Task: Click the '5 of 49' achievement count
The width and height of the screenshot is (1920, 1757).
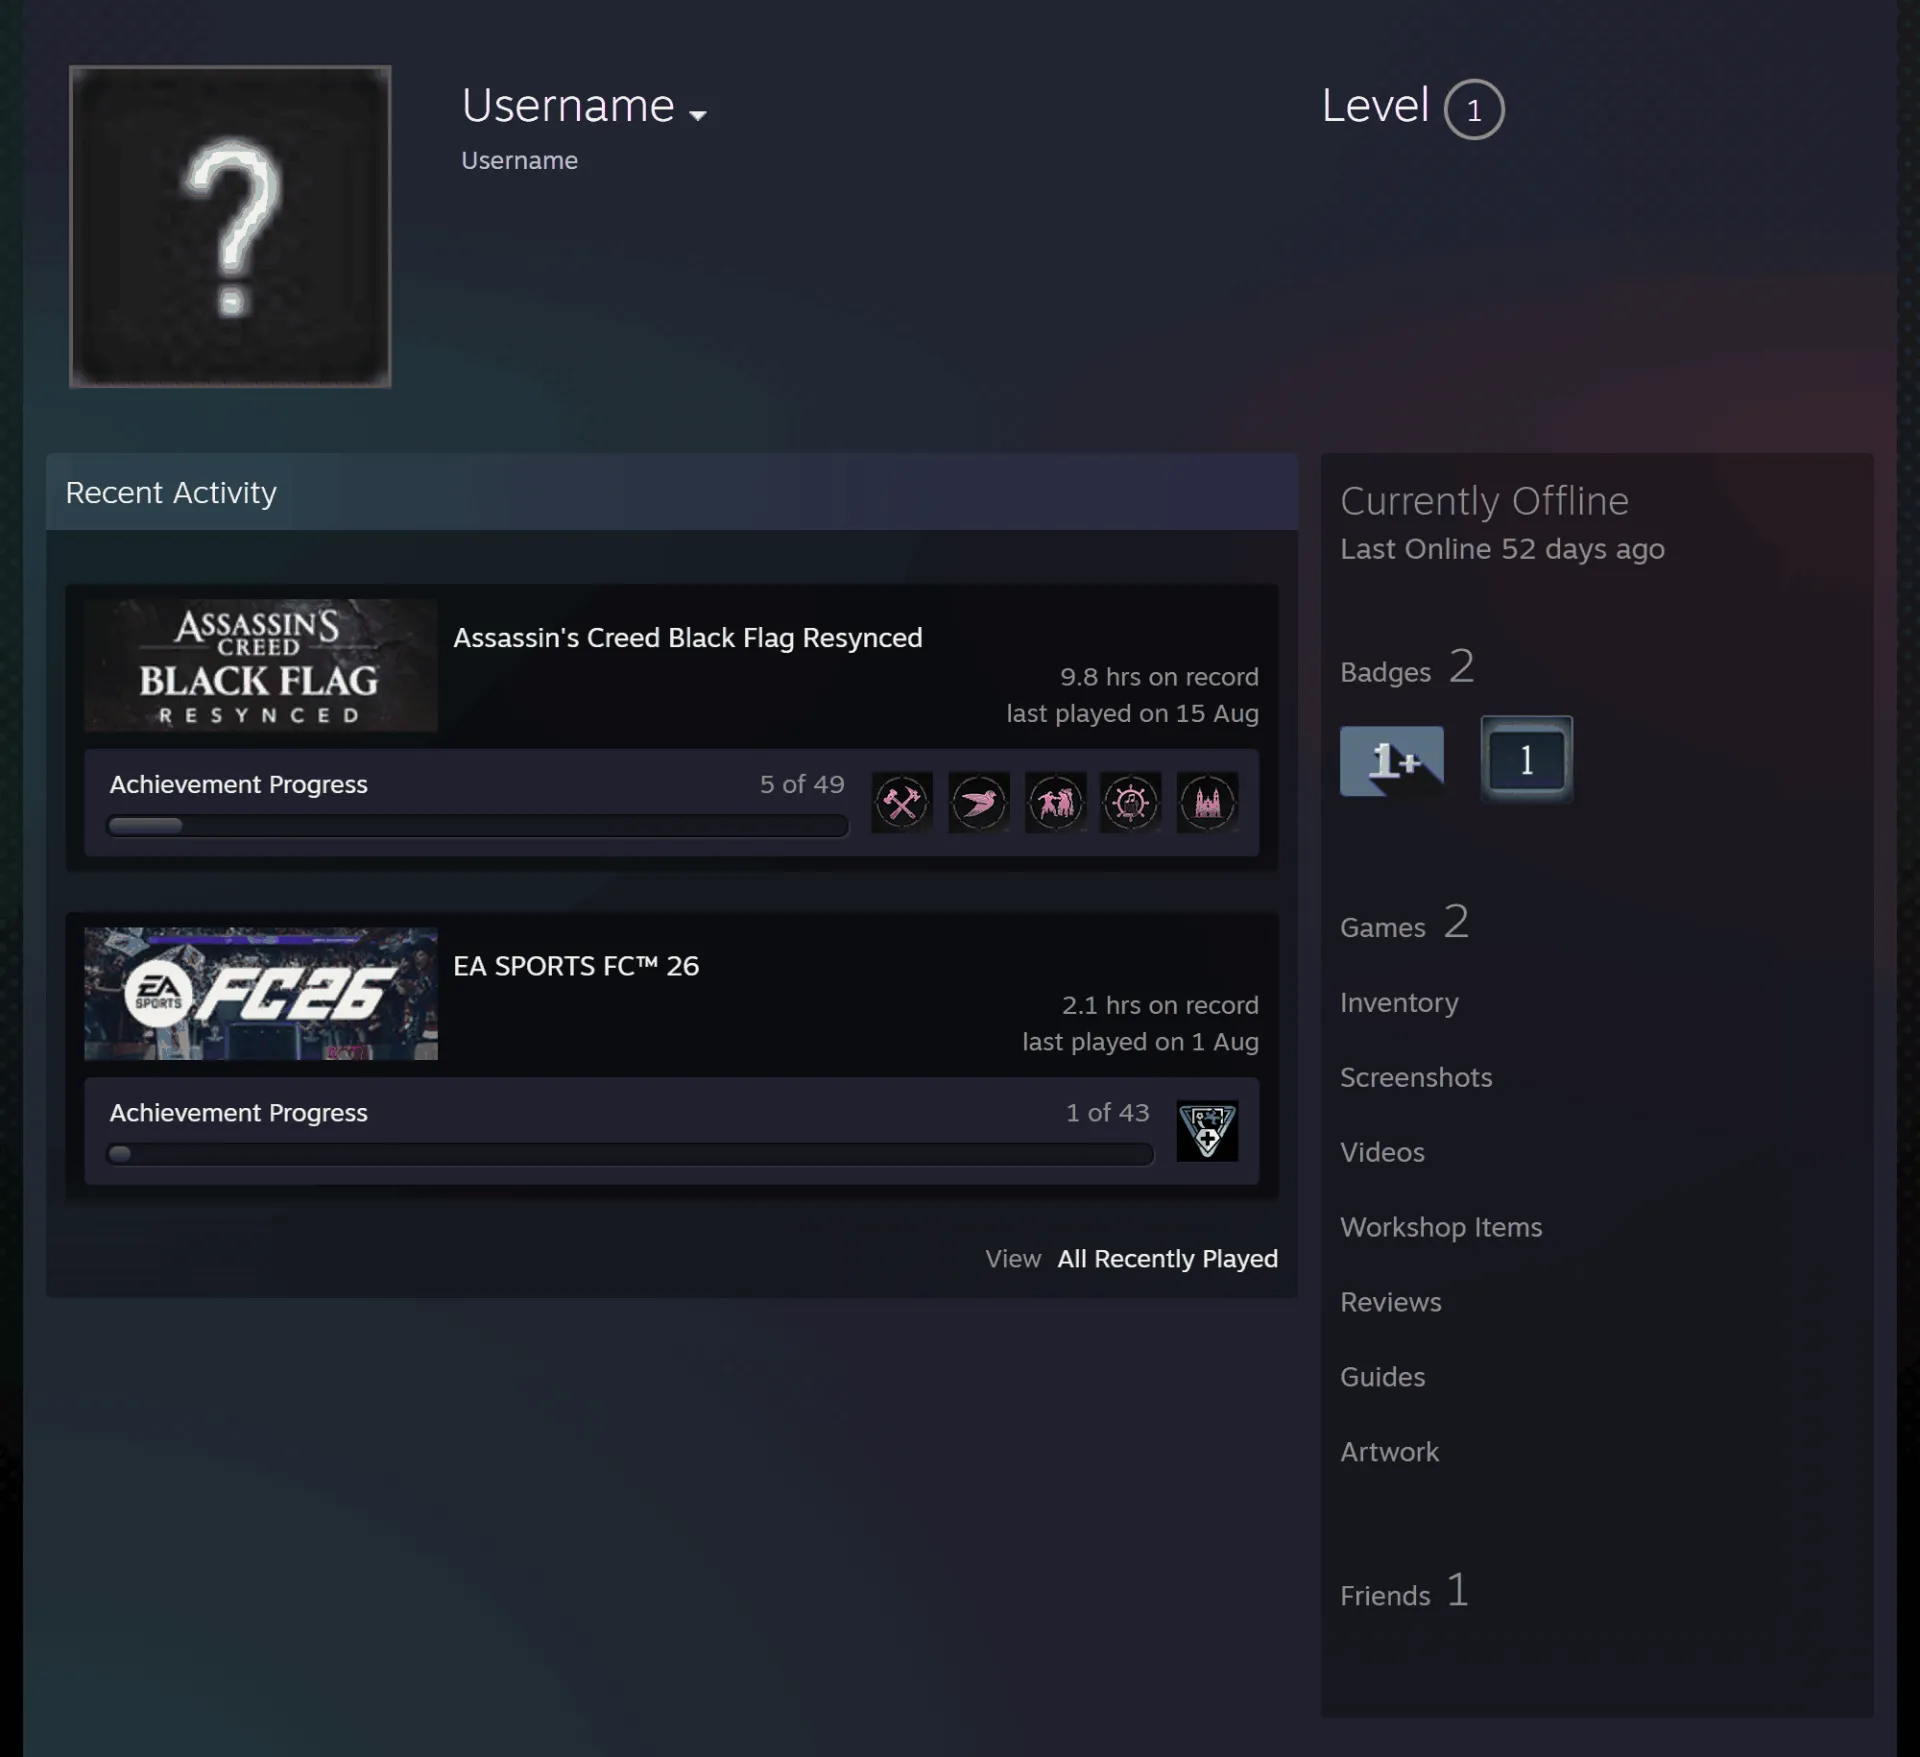Action: [x=802, y=784]
